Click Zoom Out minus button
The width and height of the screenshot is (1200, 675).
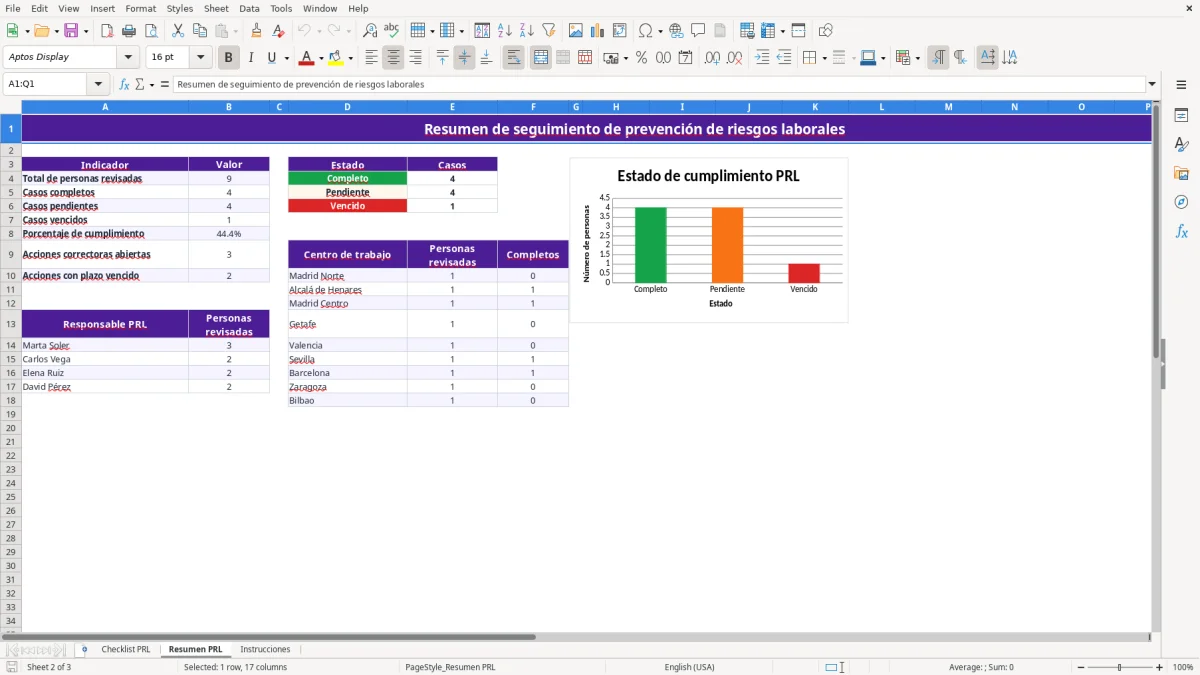click(1081, 667)
